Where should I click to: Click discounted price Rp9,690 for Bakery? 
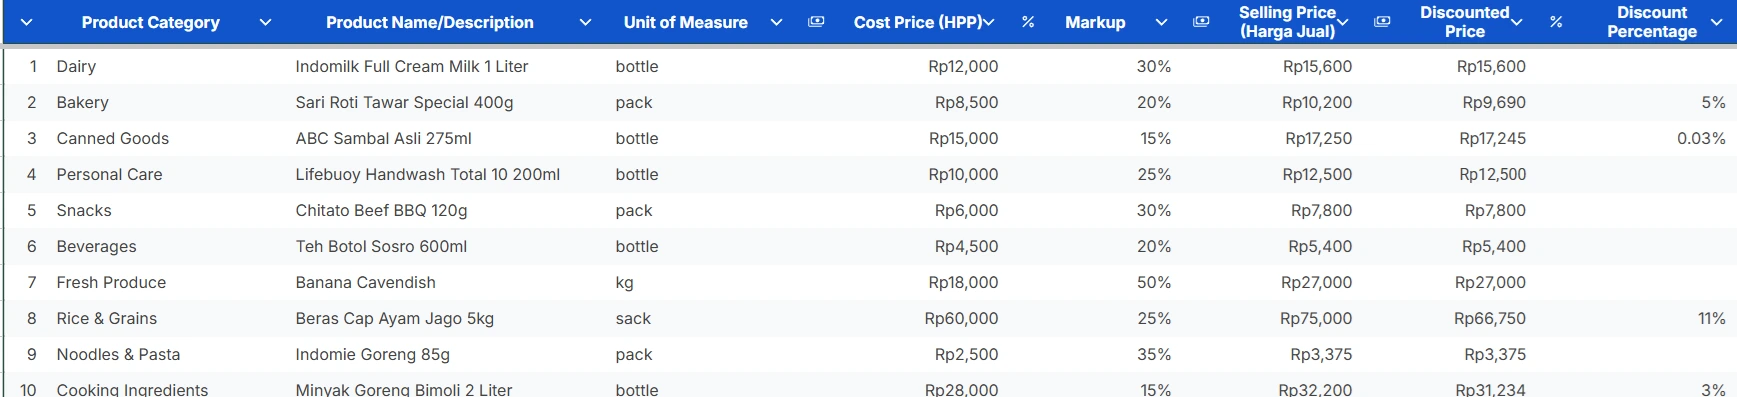tap(1494, 103)
